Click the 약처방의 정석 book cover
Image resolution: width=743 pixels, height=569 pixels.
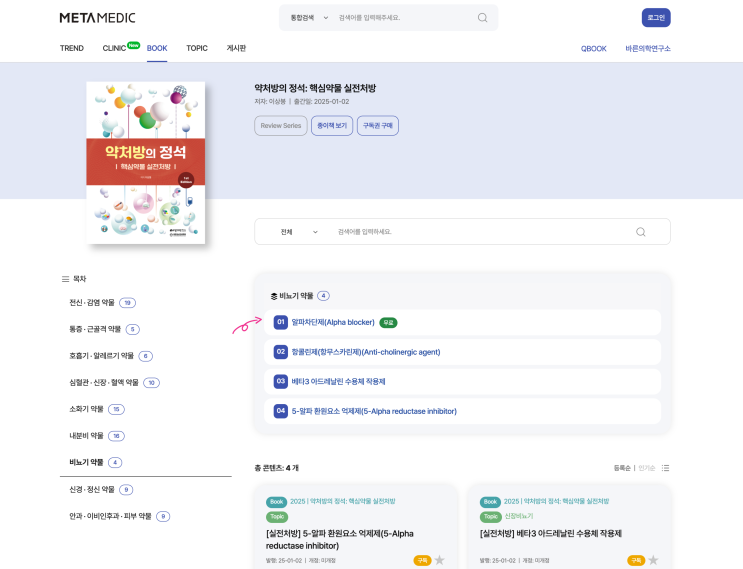coord(145,163)
